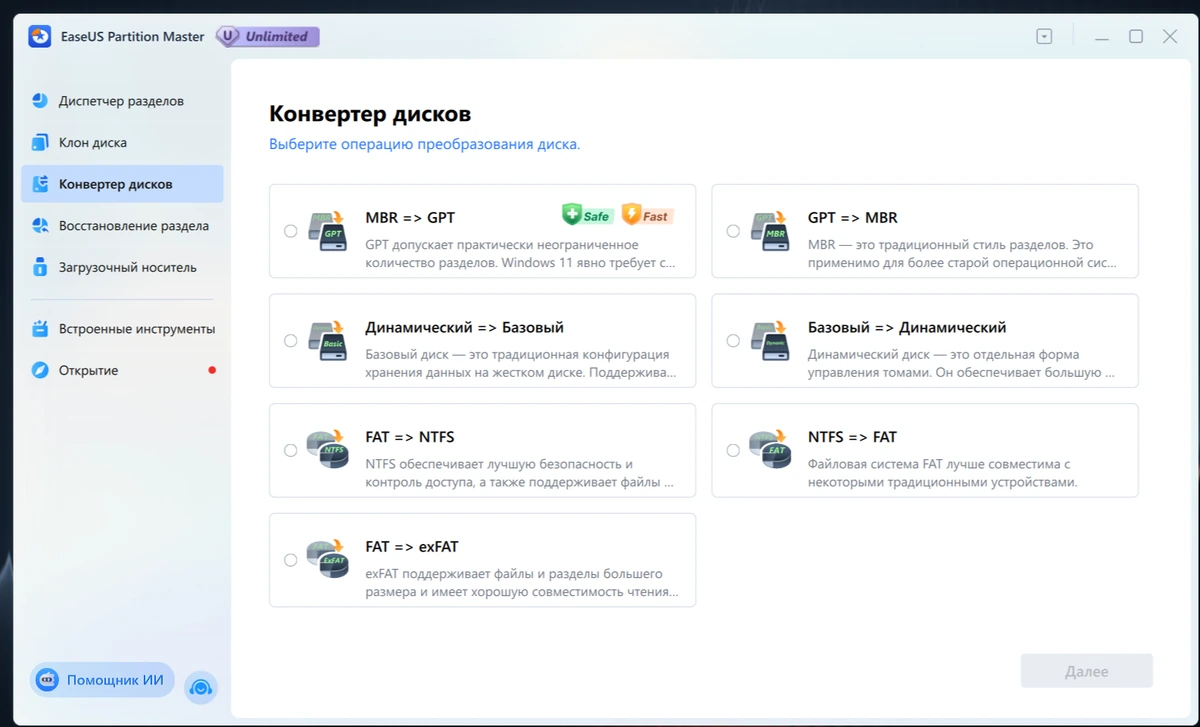Click the GPT to MBR disk icon
The width and height of the screenshot is (1200, 727).
coord(769,230)
